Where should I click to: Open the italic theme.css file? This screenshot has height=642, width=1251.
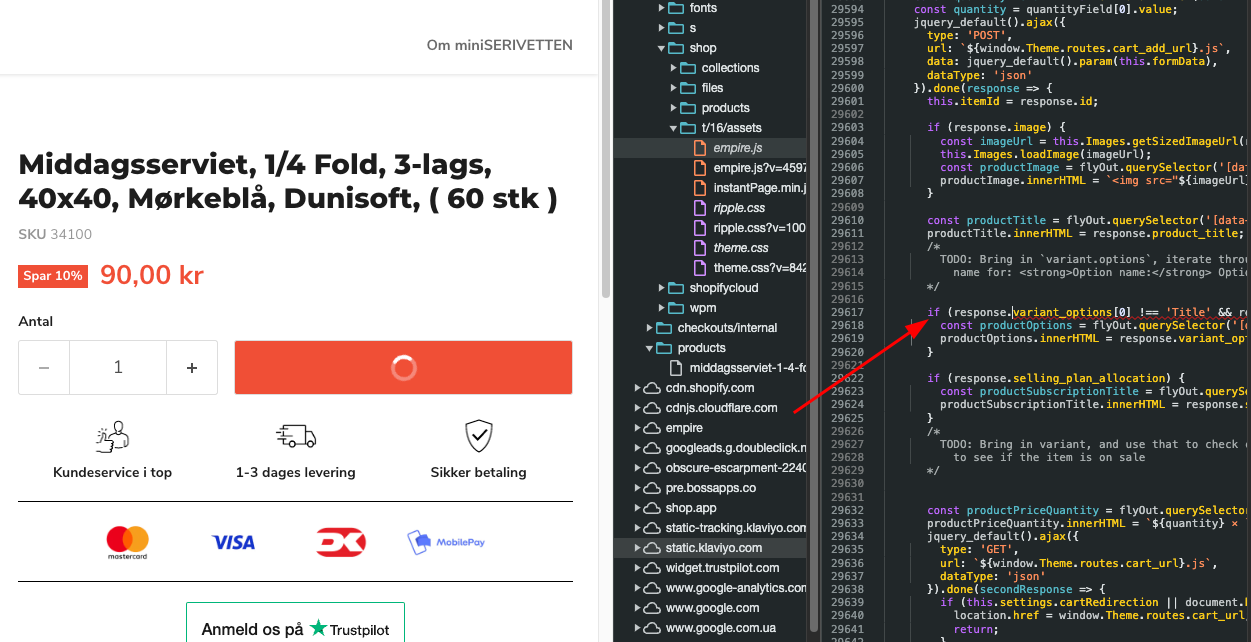pos(741,248)
